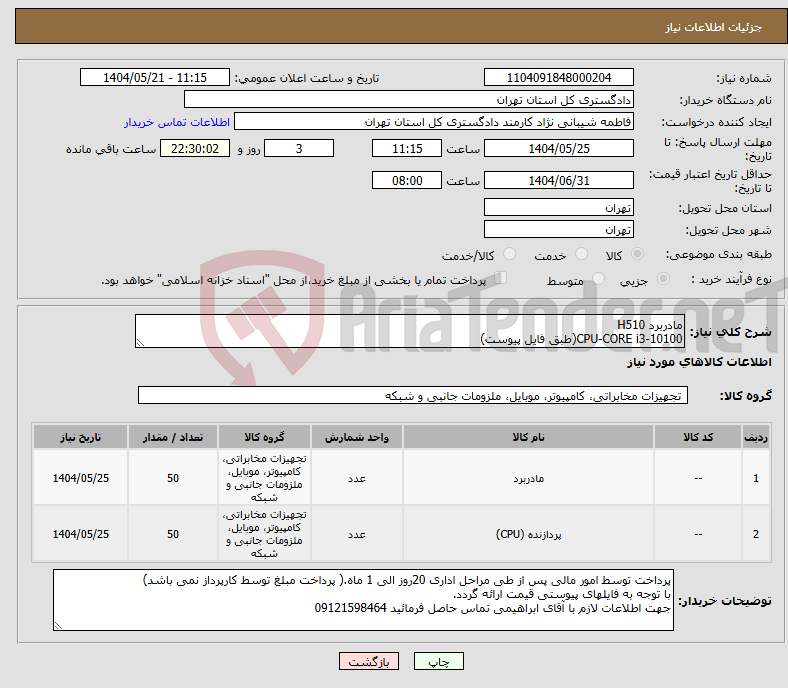Click the remaining days field showing 3
Viewport: 788px width, 688px height.
click(299, 148)
